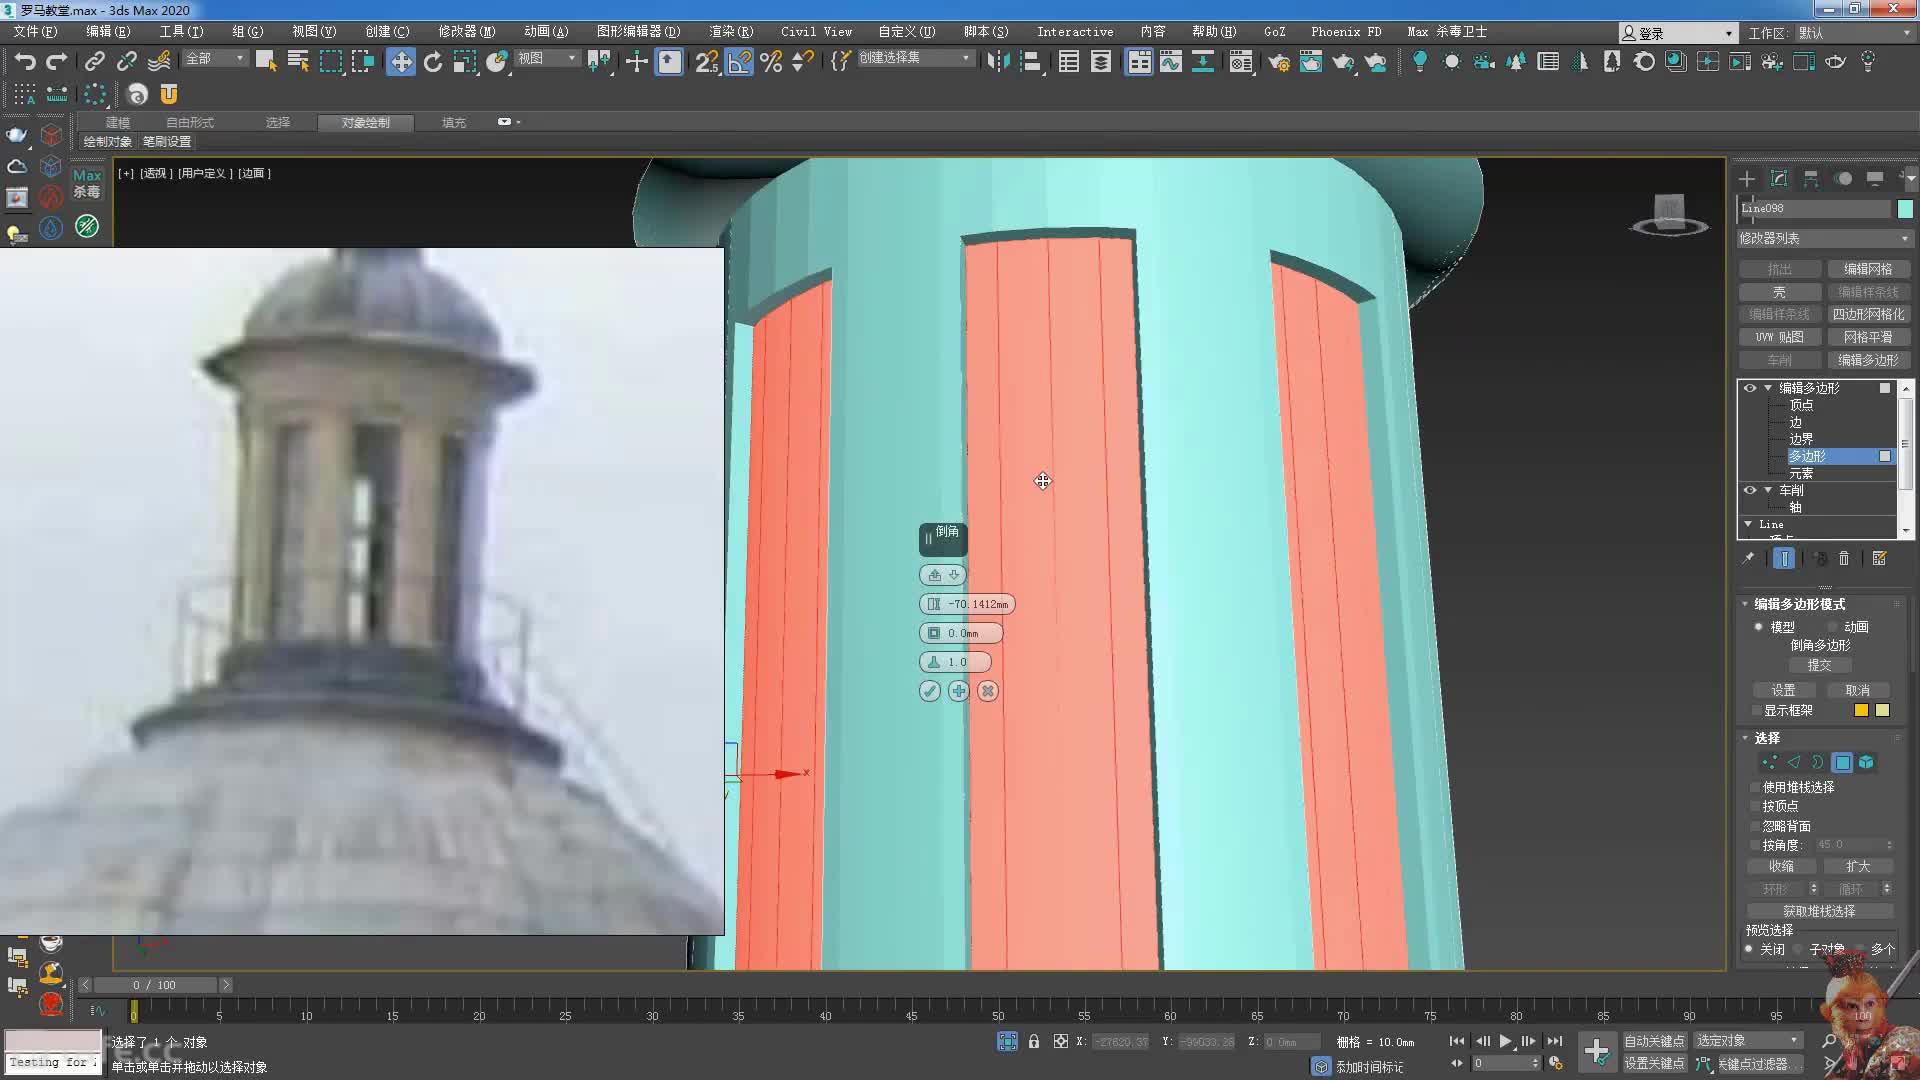Open 全部 selection filter dropdown
The height and width of the screenshot is (1080, 1920).
point(215,58)
